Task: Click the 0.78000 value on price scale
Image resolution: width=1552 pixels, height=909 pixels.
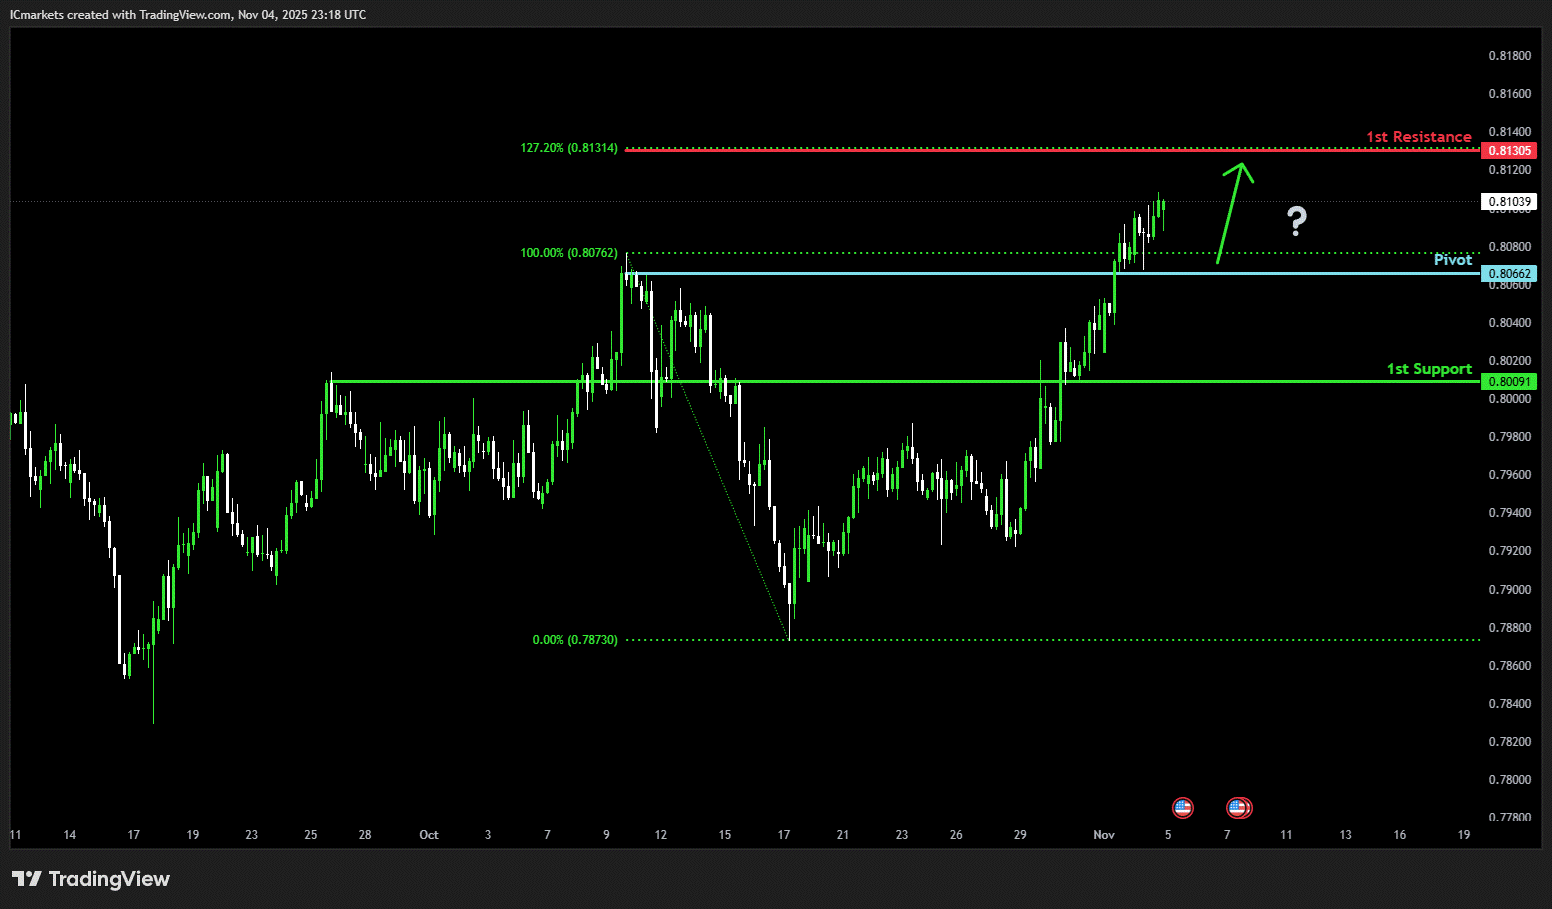Action: pyautogui.click(x=1509, y=780)
